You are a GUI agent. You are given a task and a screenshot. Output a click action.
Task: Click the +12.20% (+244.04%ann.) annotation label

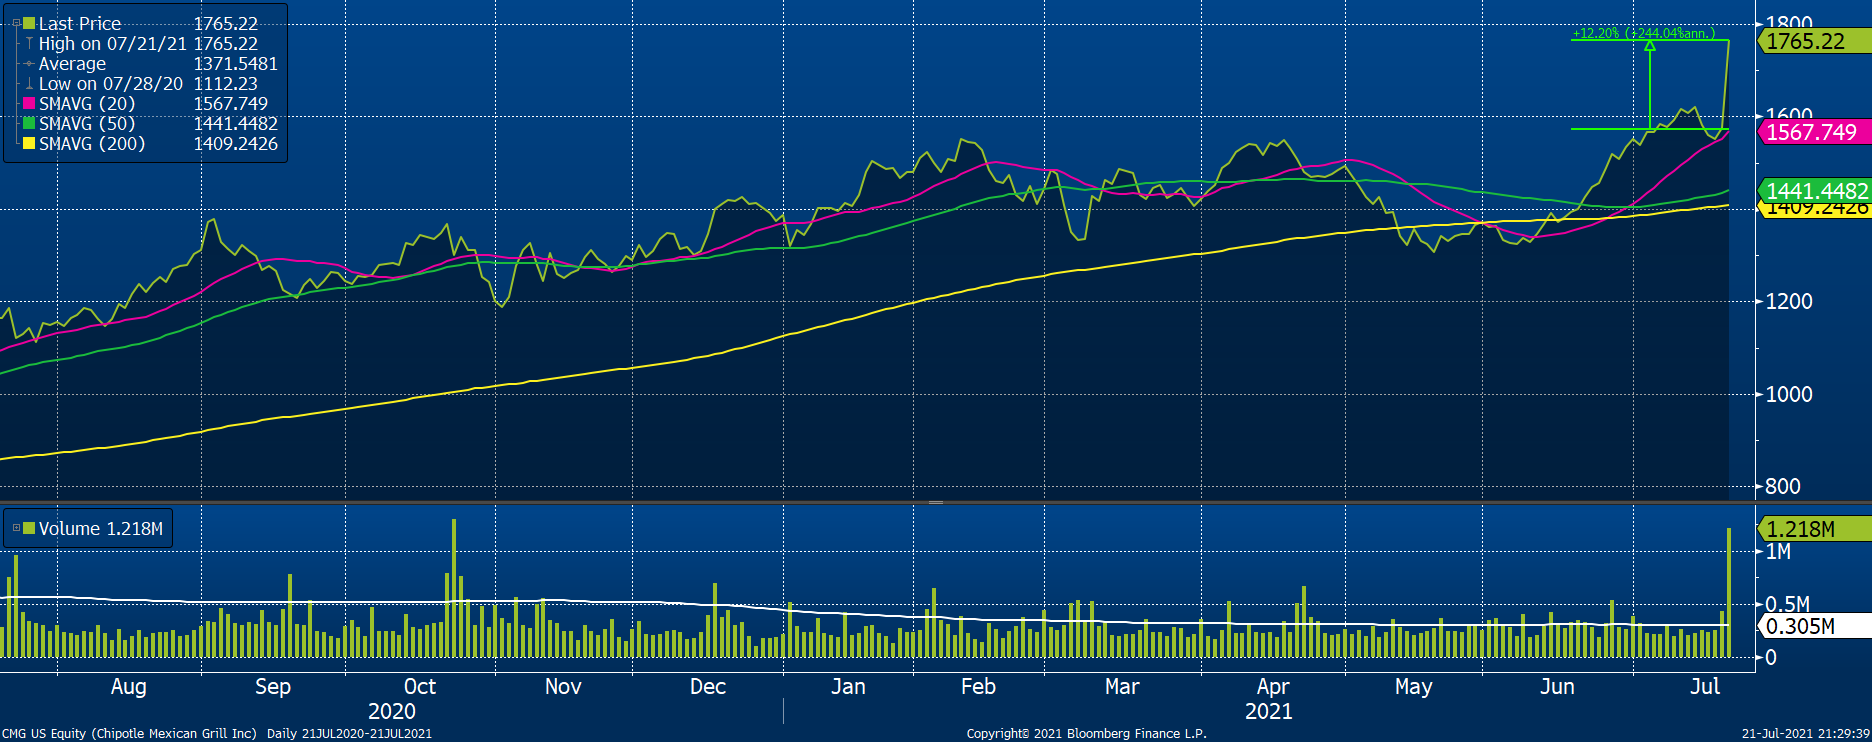pos(1643,33)
